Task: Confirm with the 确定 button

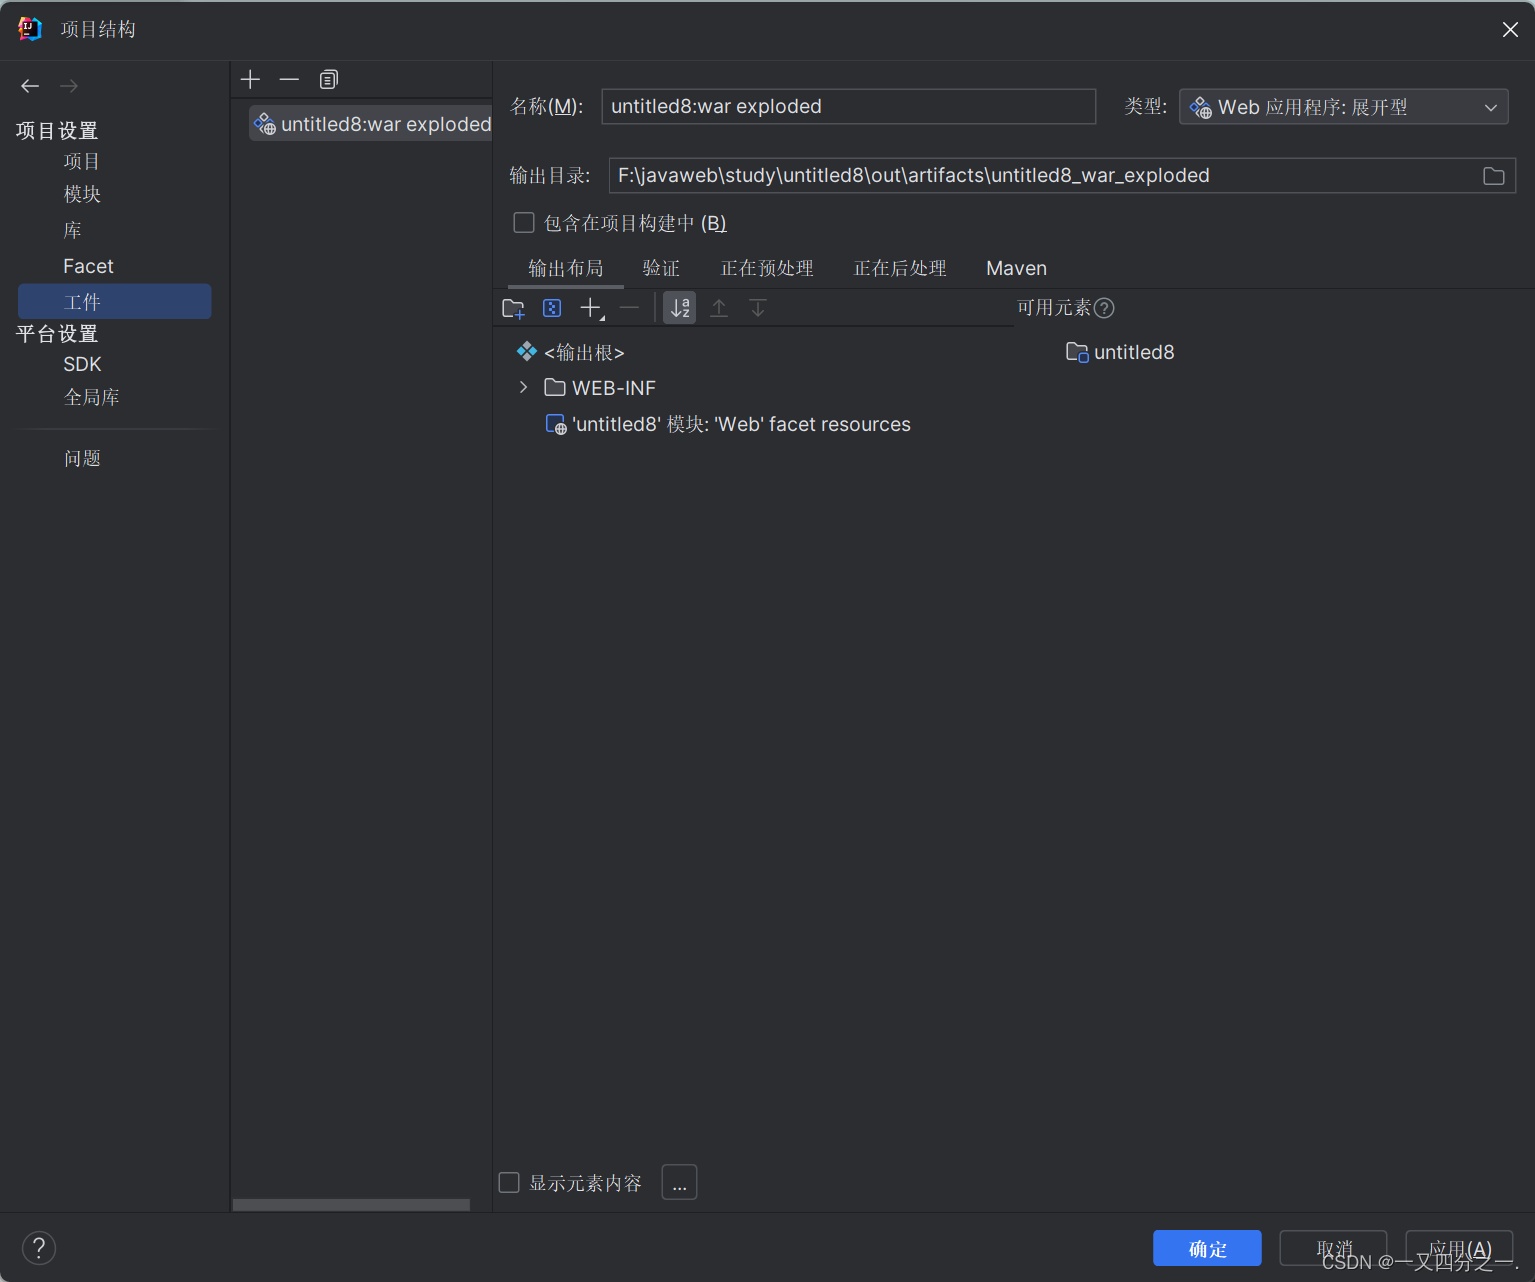Action: [1207, 1248]
